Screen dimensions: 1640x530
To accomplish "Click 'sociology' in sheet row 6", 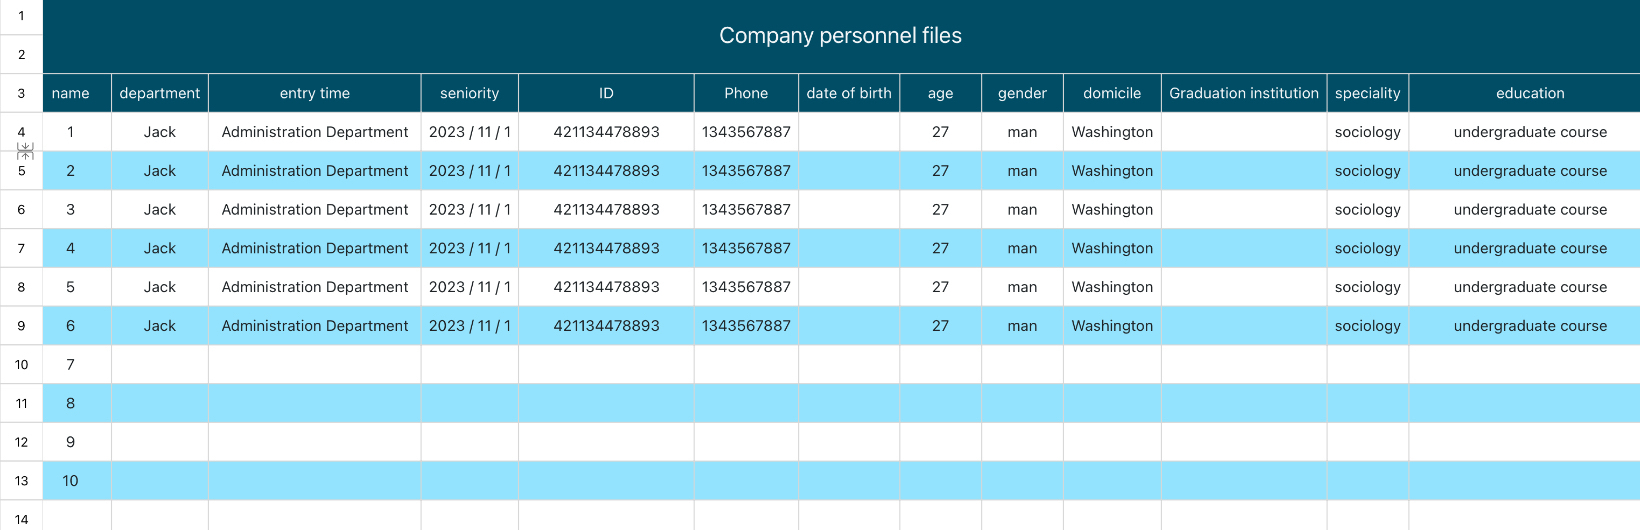I will click(x=1368, y=210).
